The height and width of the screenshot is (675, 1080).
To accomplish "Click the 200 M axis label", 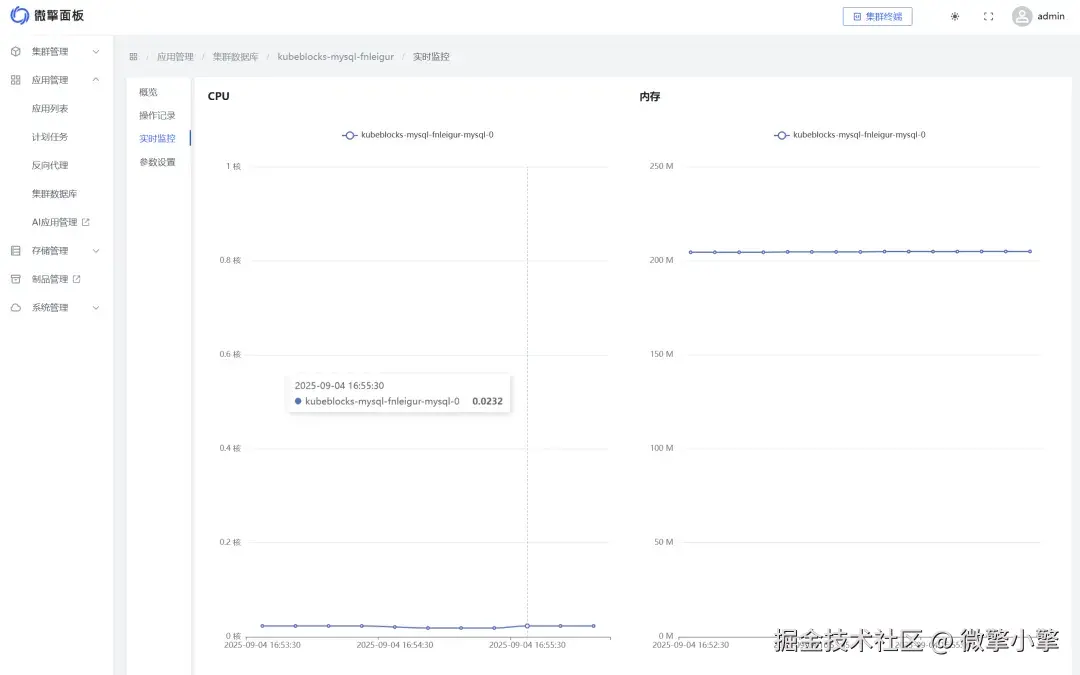I will point(661,260).
